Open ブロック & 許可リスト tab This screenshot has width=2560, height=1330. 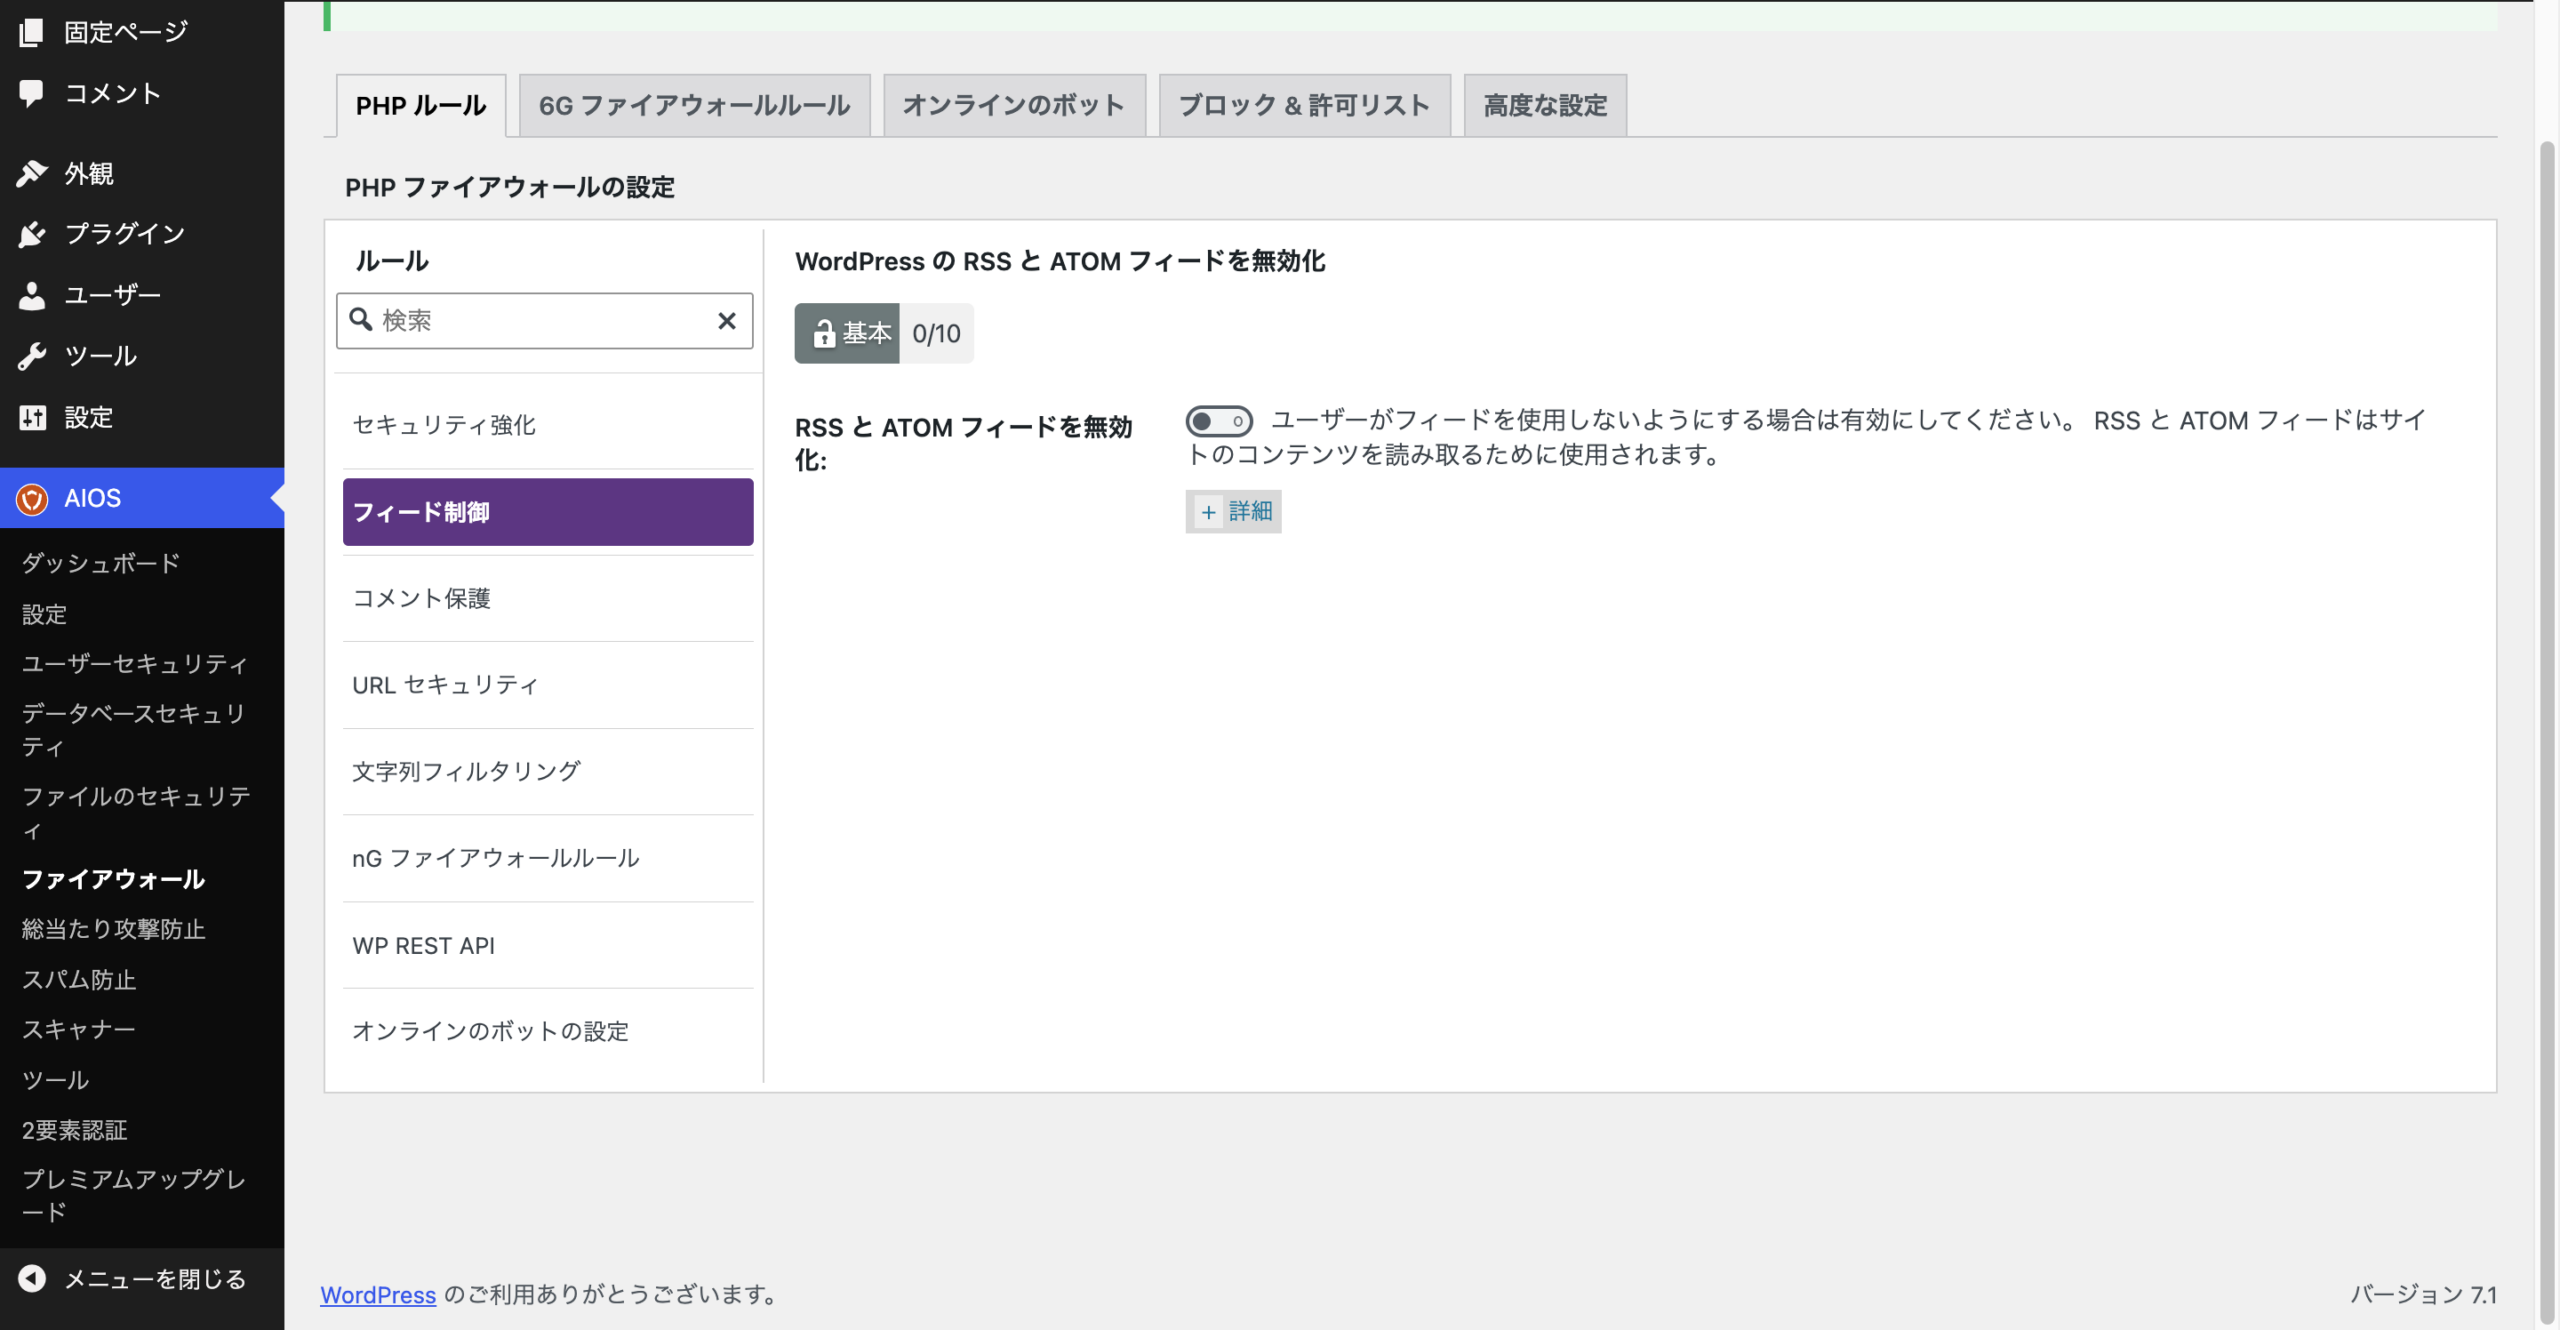(x=1304, y=105)
